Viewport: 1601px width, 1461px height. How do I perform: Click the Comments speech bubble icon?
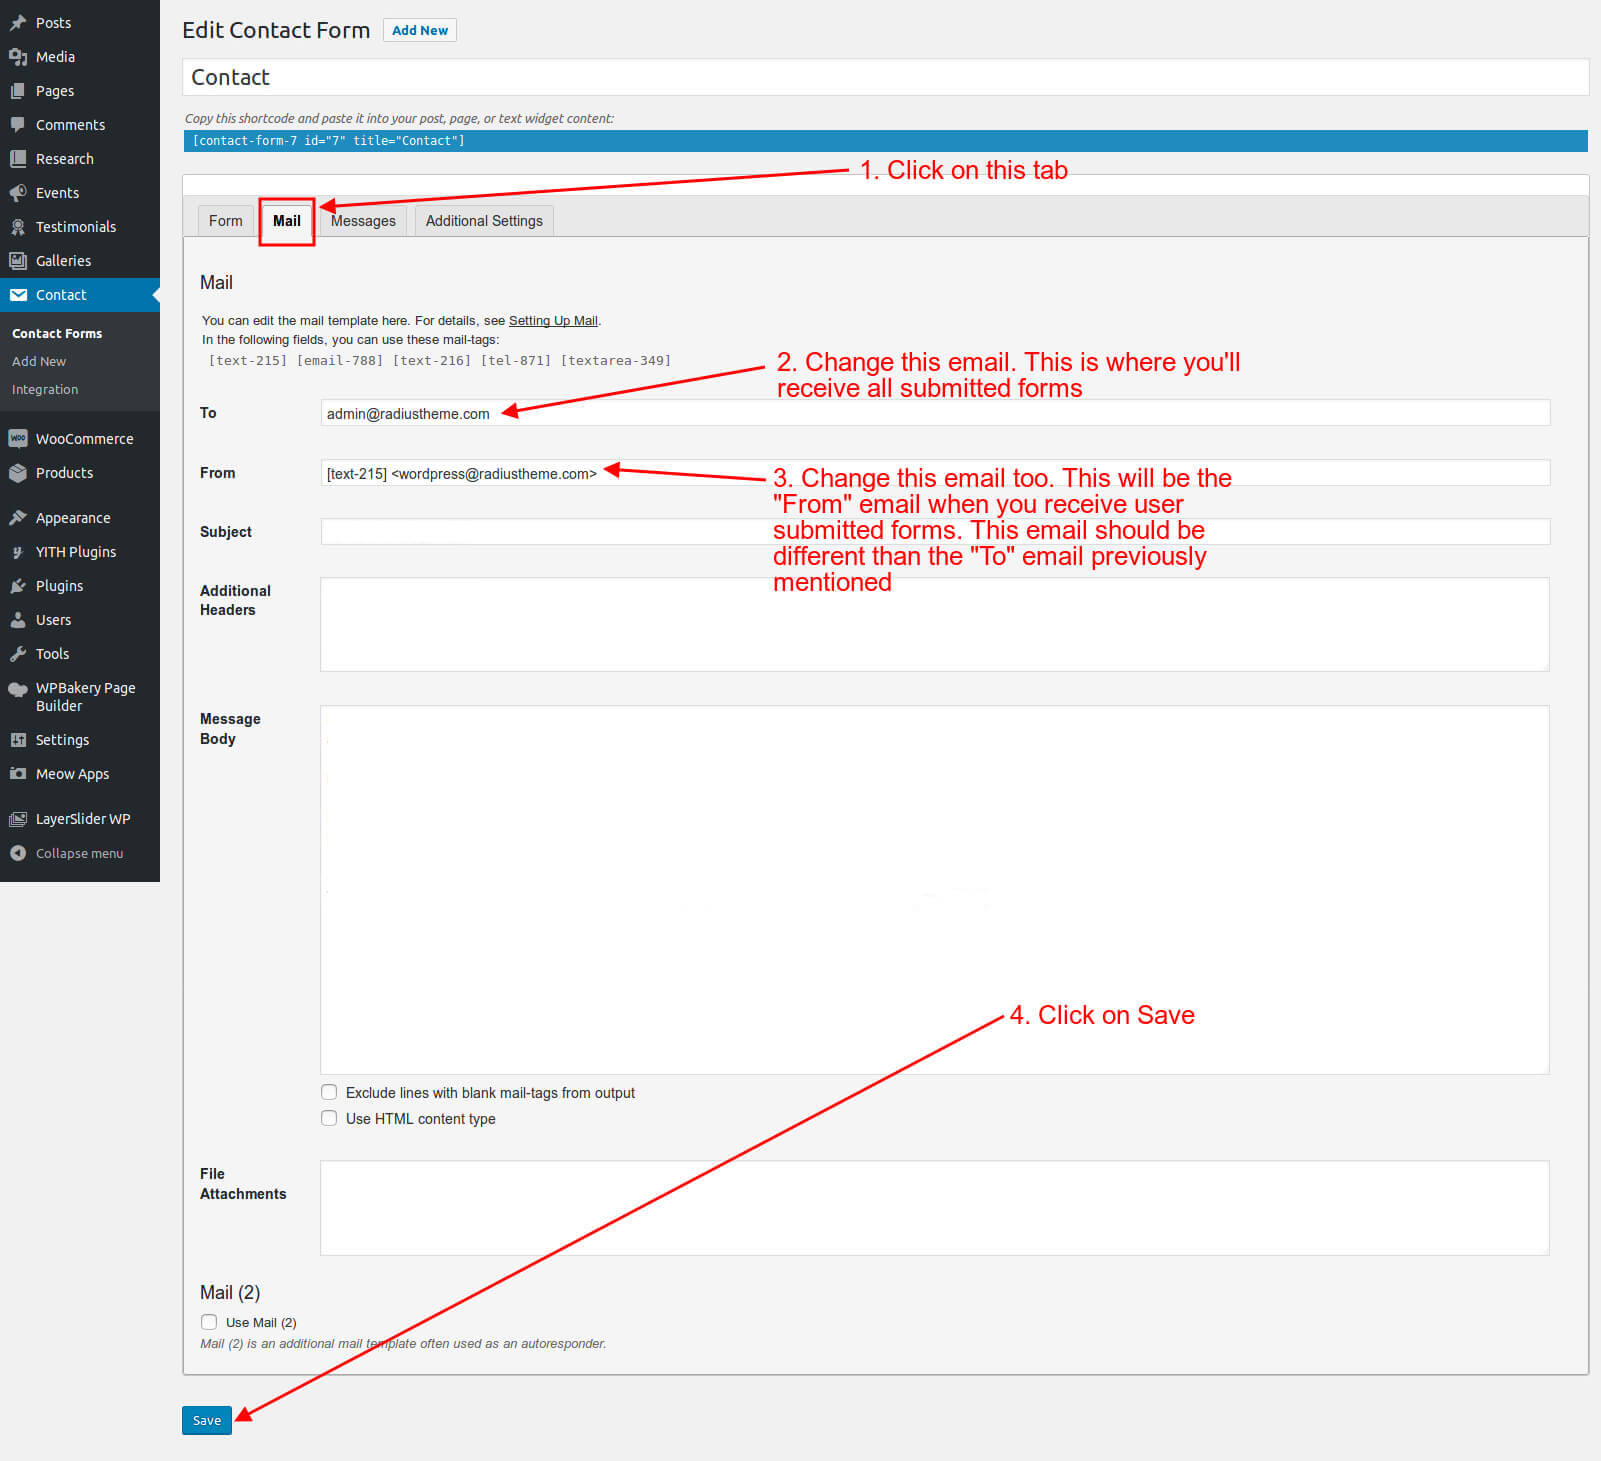click(x=18, y=125)
